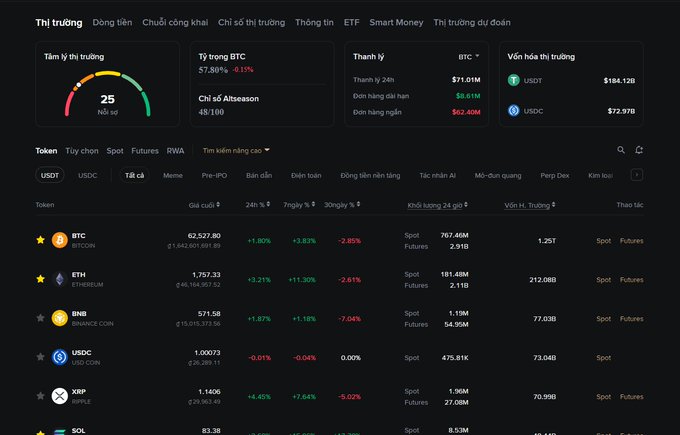Viewport: 680px width, 435px height.
Task: Click the Chỉ số Altseason 48/100 value
Action: coord(211,112)
